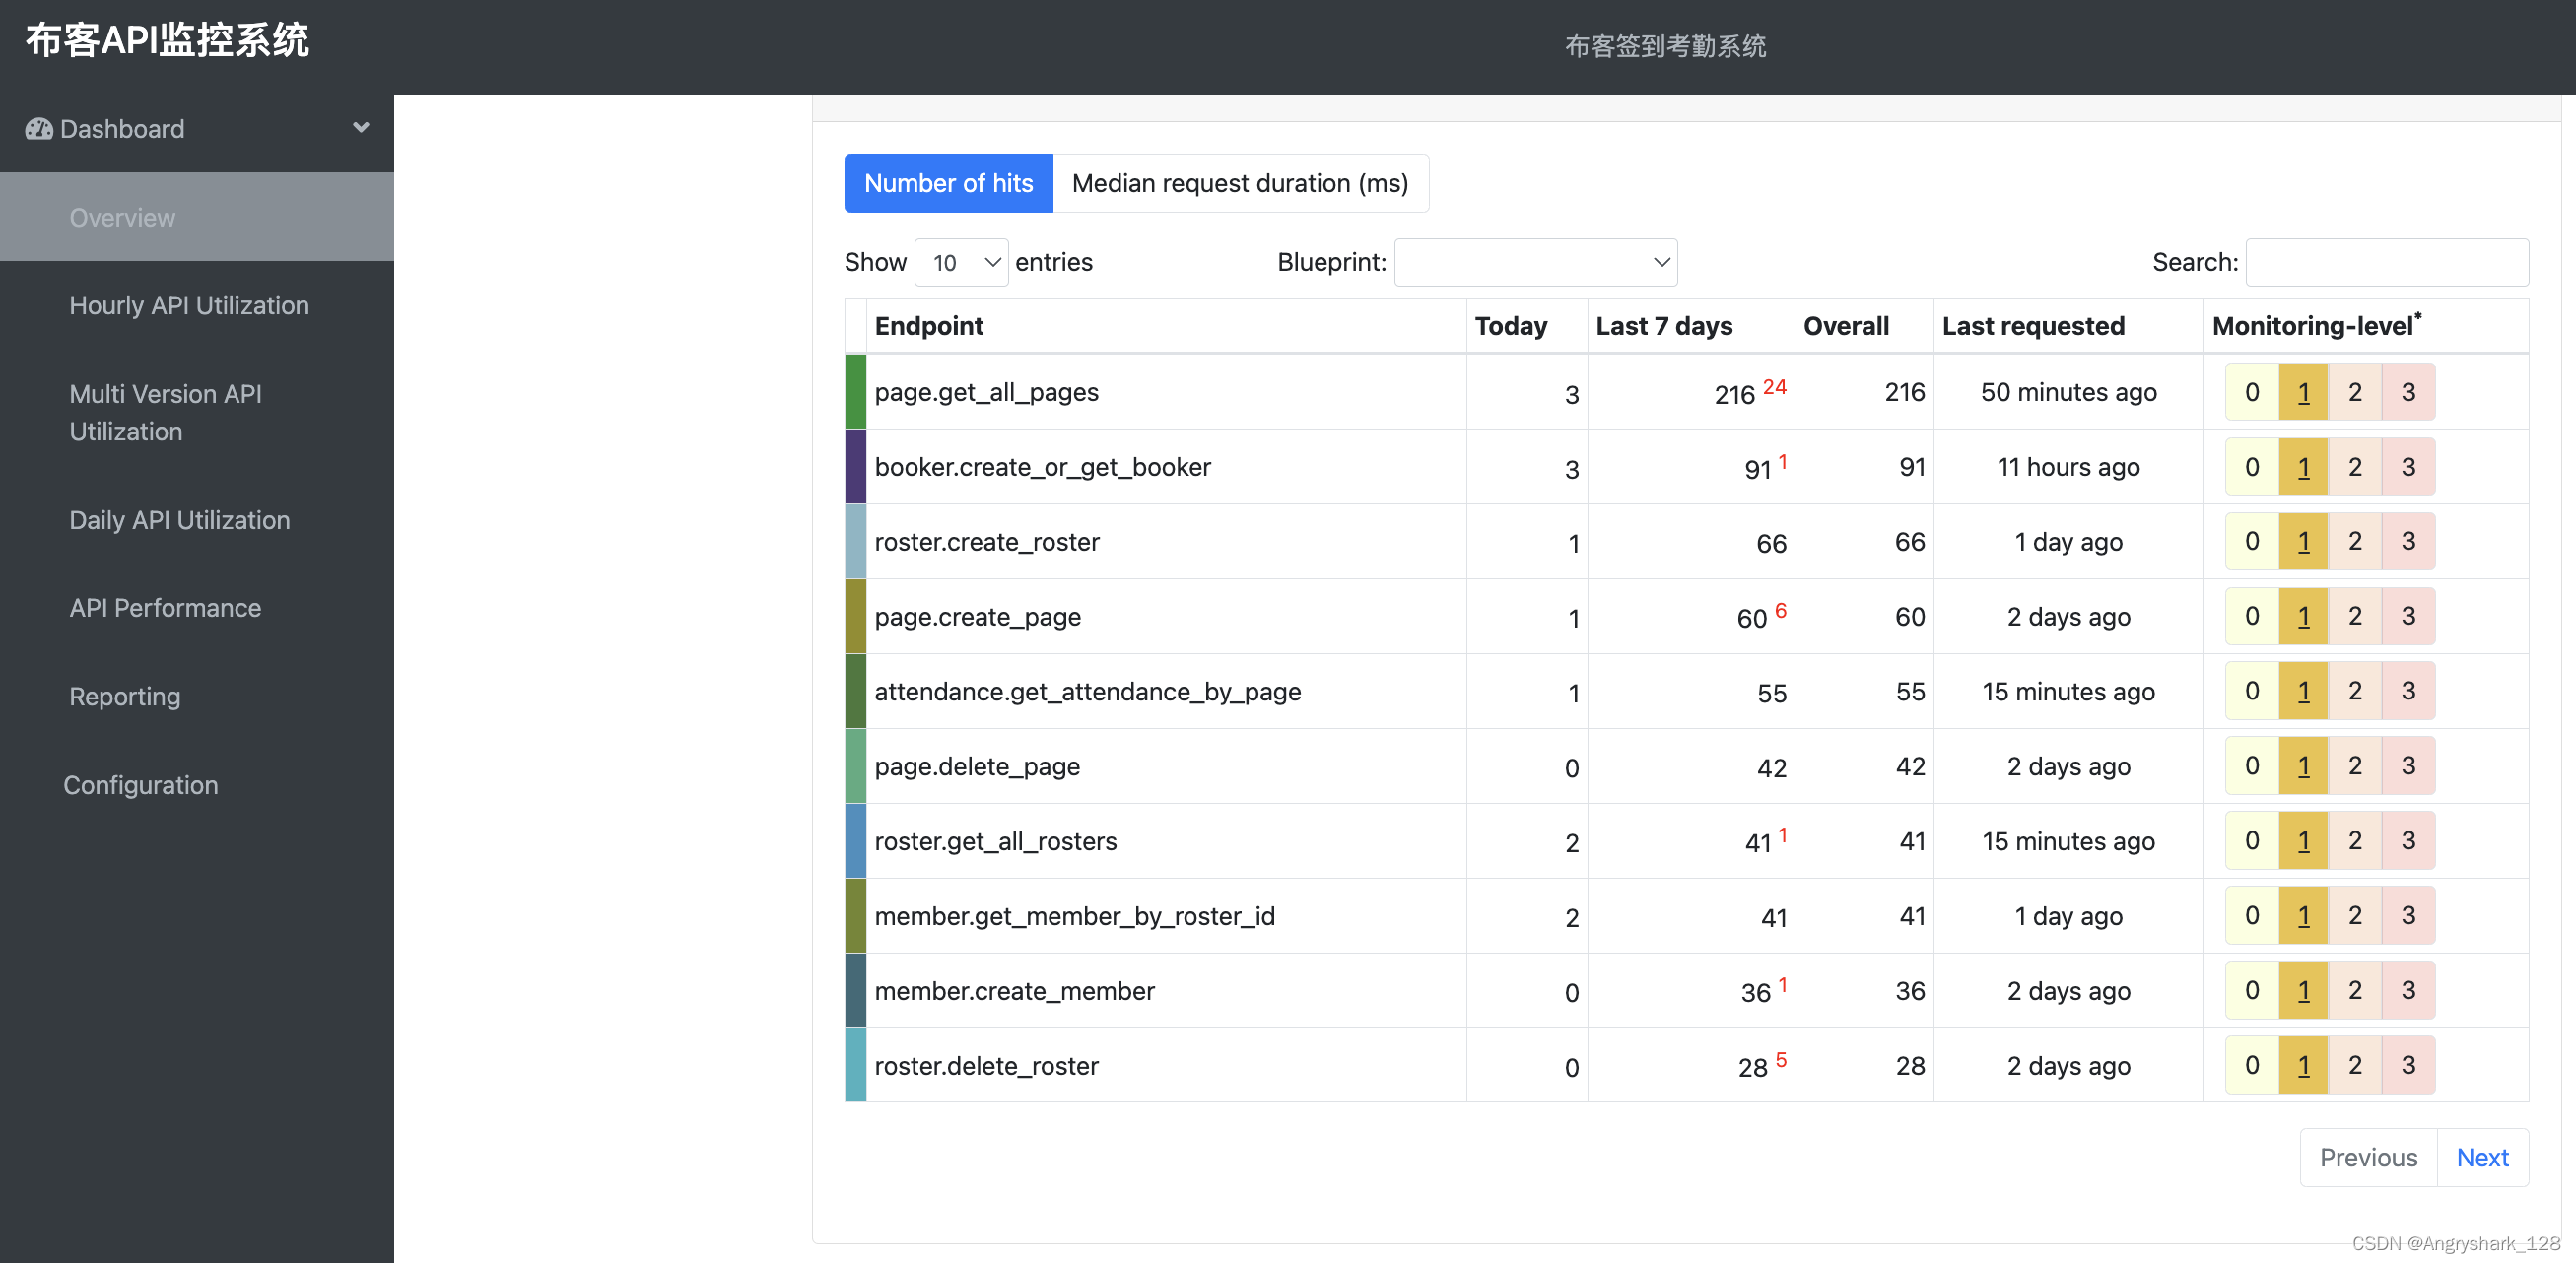
Task: Switch to Median request duration tab
Action: coord(1239,183)
